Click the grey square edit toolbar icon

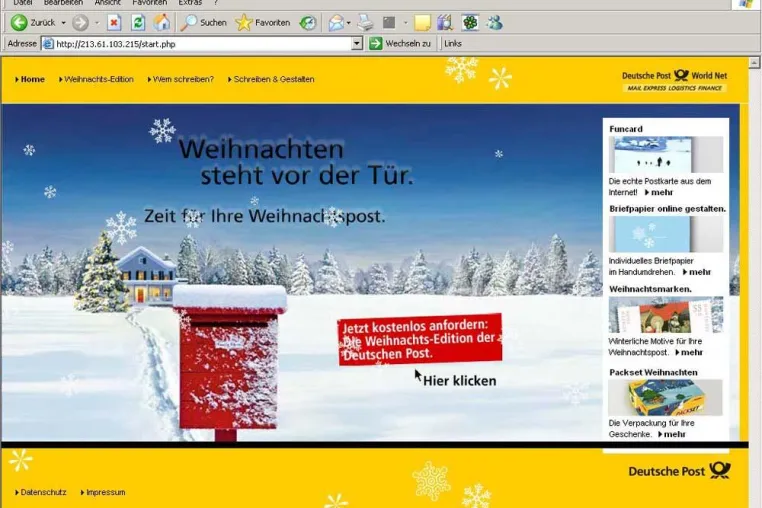(389, 22)
